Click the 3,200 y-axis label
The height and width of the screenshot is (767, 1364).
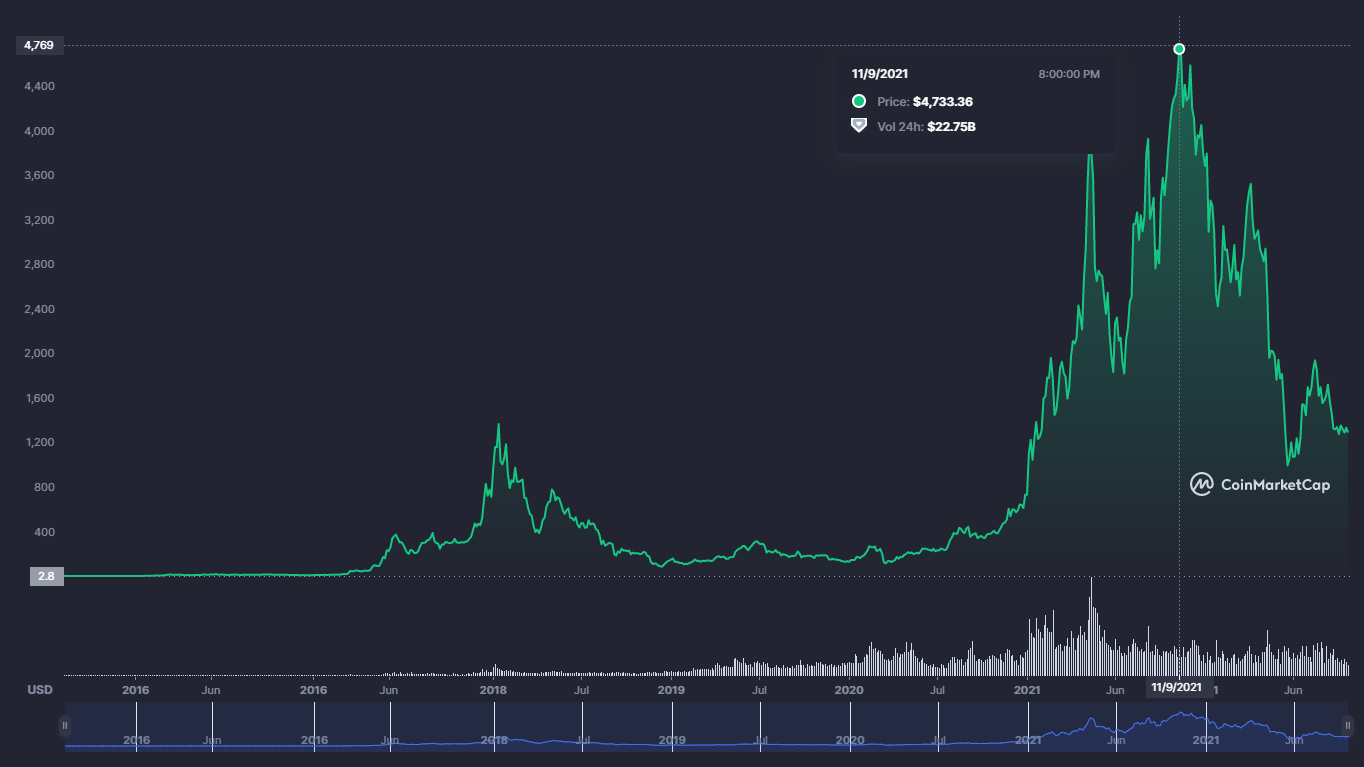point(40,220)
